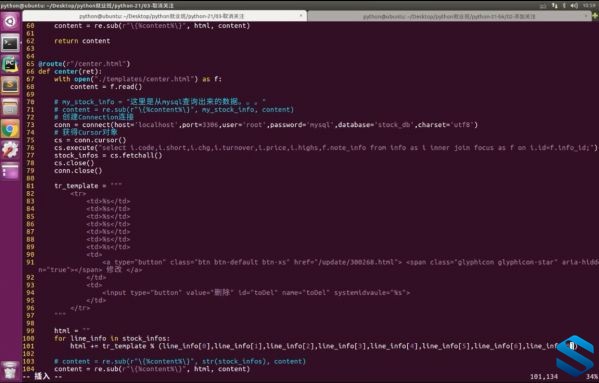Viewport: 599px width, 383px height.
Task: Click the @route decorator on line 65
Action: 84,64
